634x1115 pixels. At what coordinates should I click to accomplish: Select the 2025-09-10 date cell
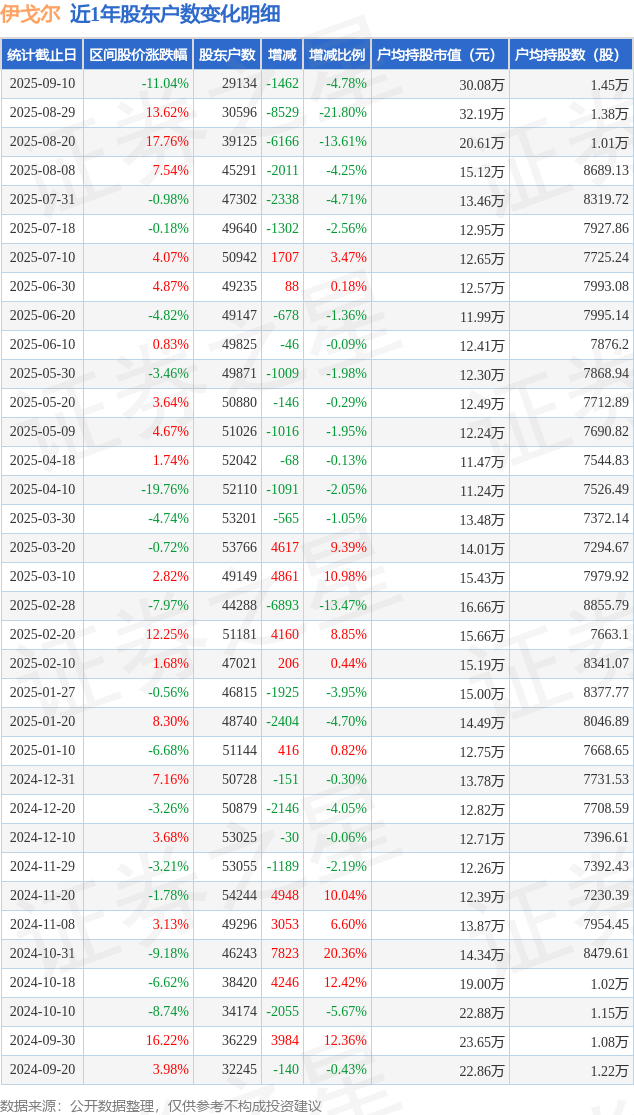(42, 83)
